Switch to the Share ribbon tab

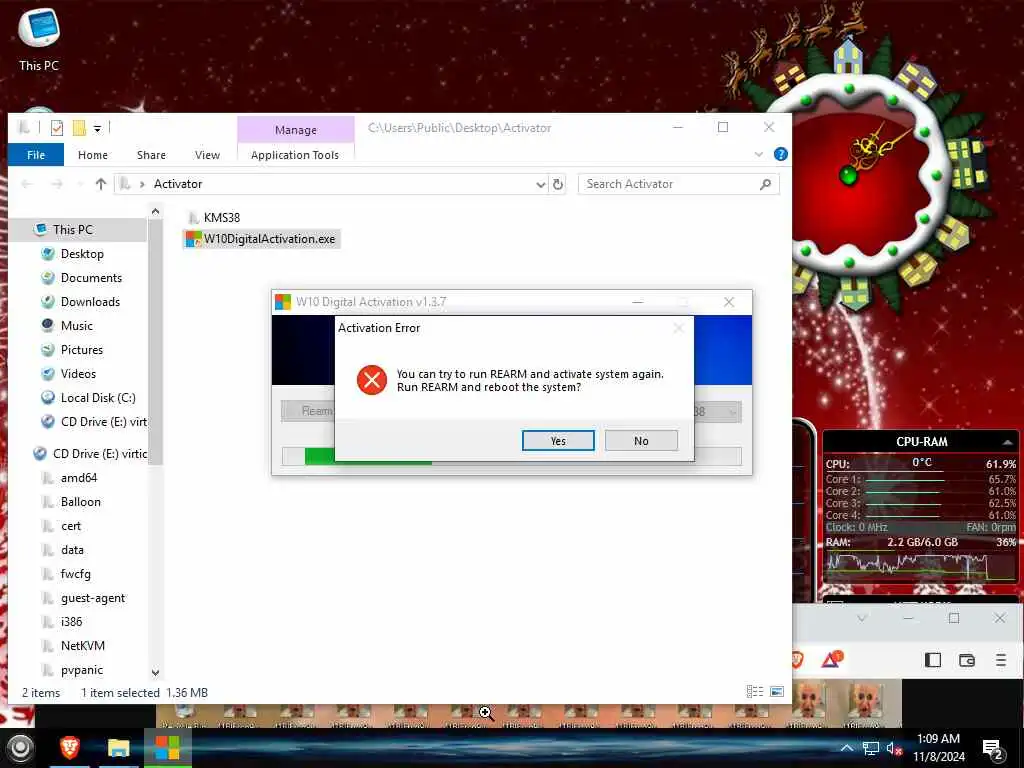[152, 155]
